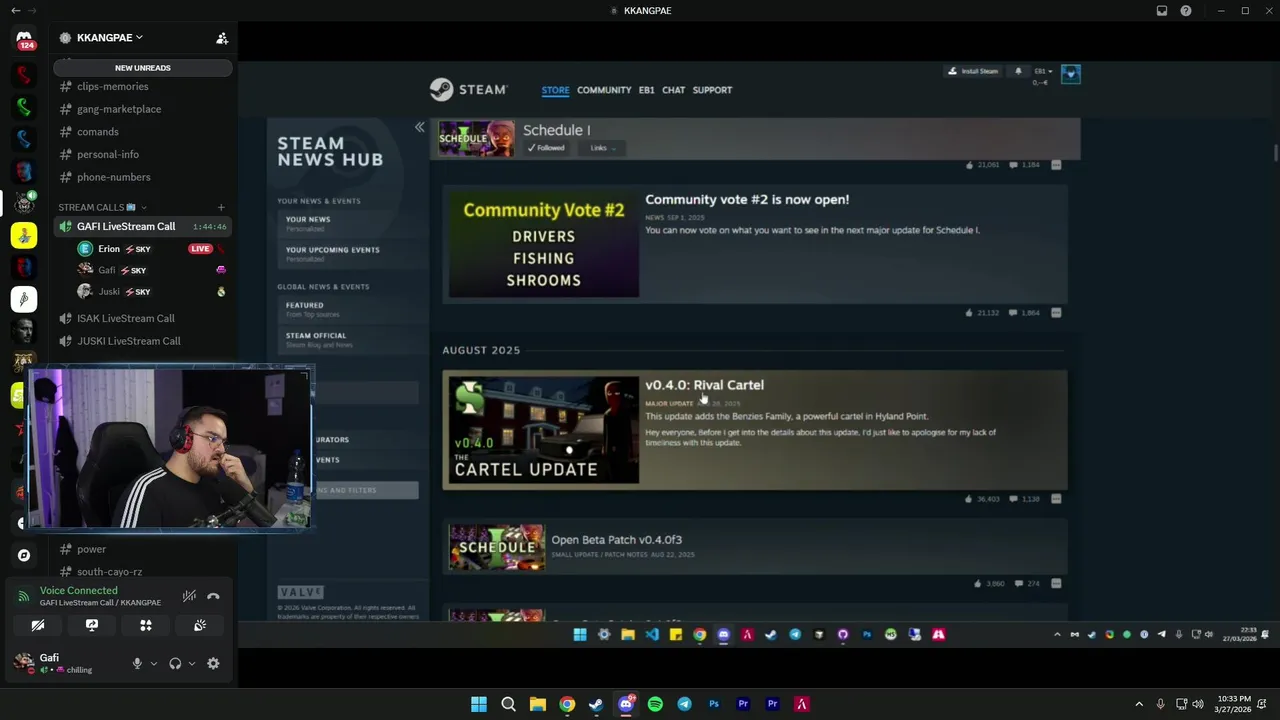Open Spotify from the Windows taskbar

[x=655, y=704]
